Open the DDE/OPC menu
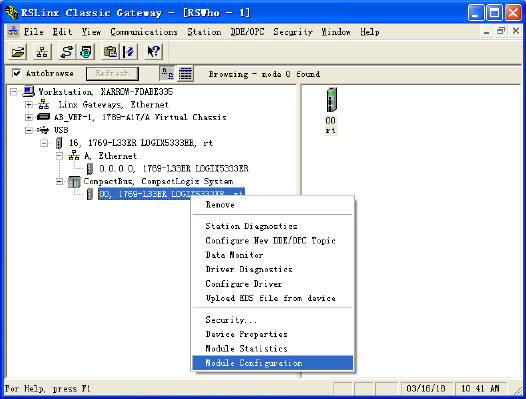526x399 pixels. [247, 32]
